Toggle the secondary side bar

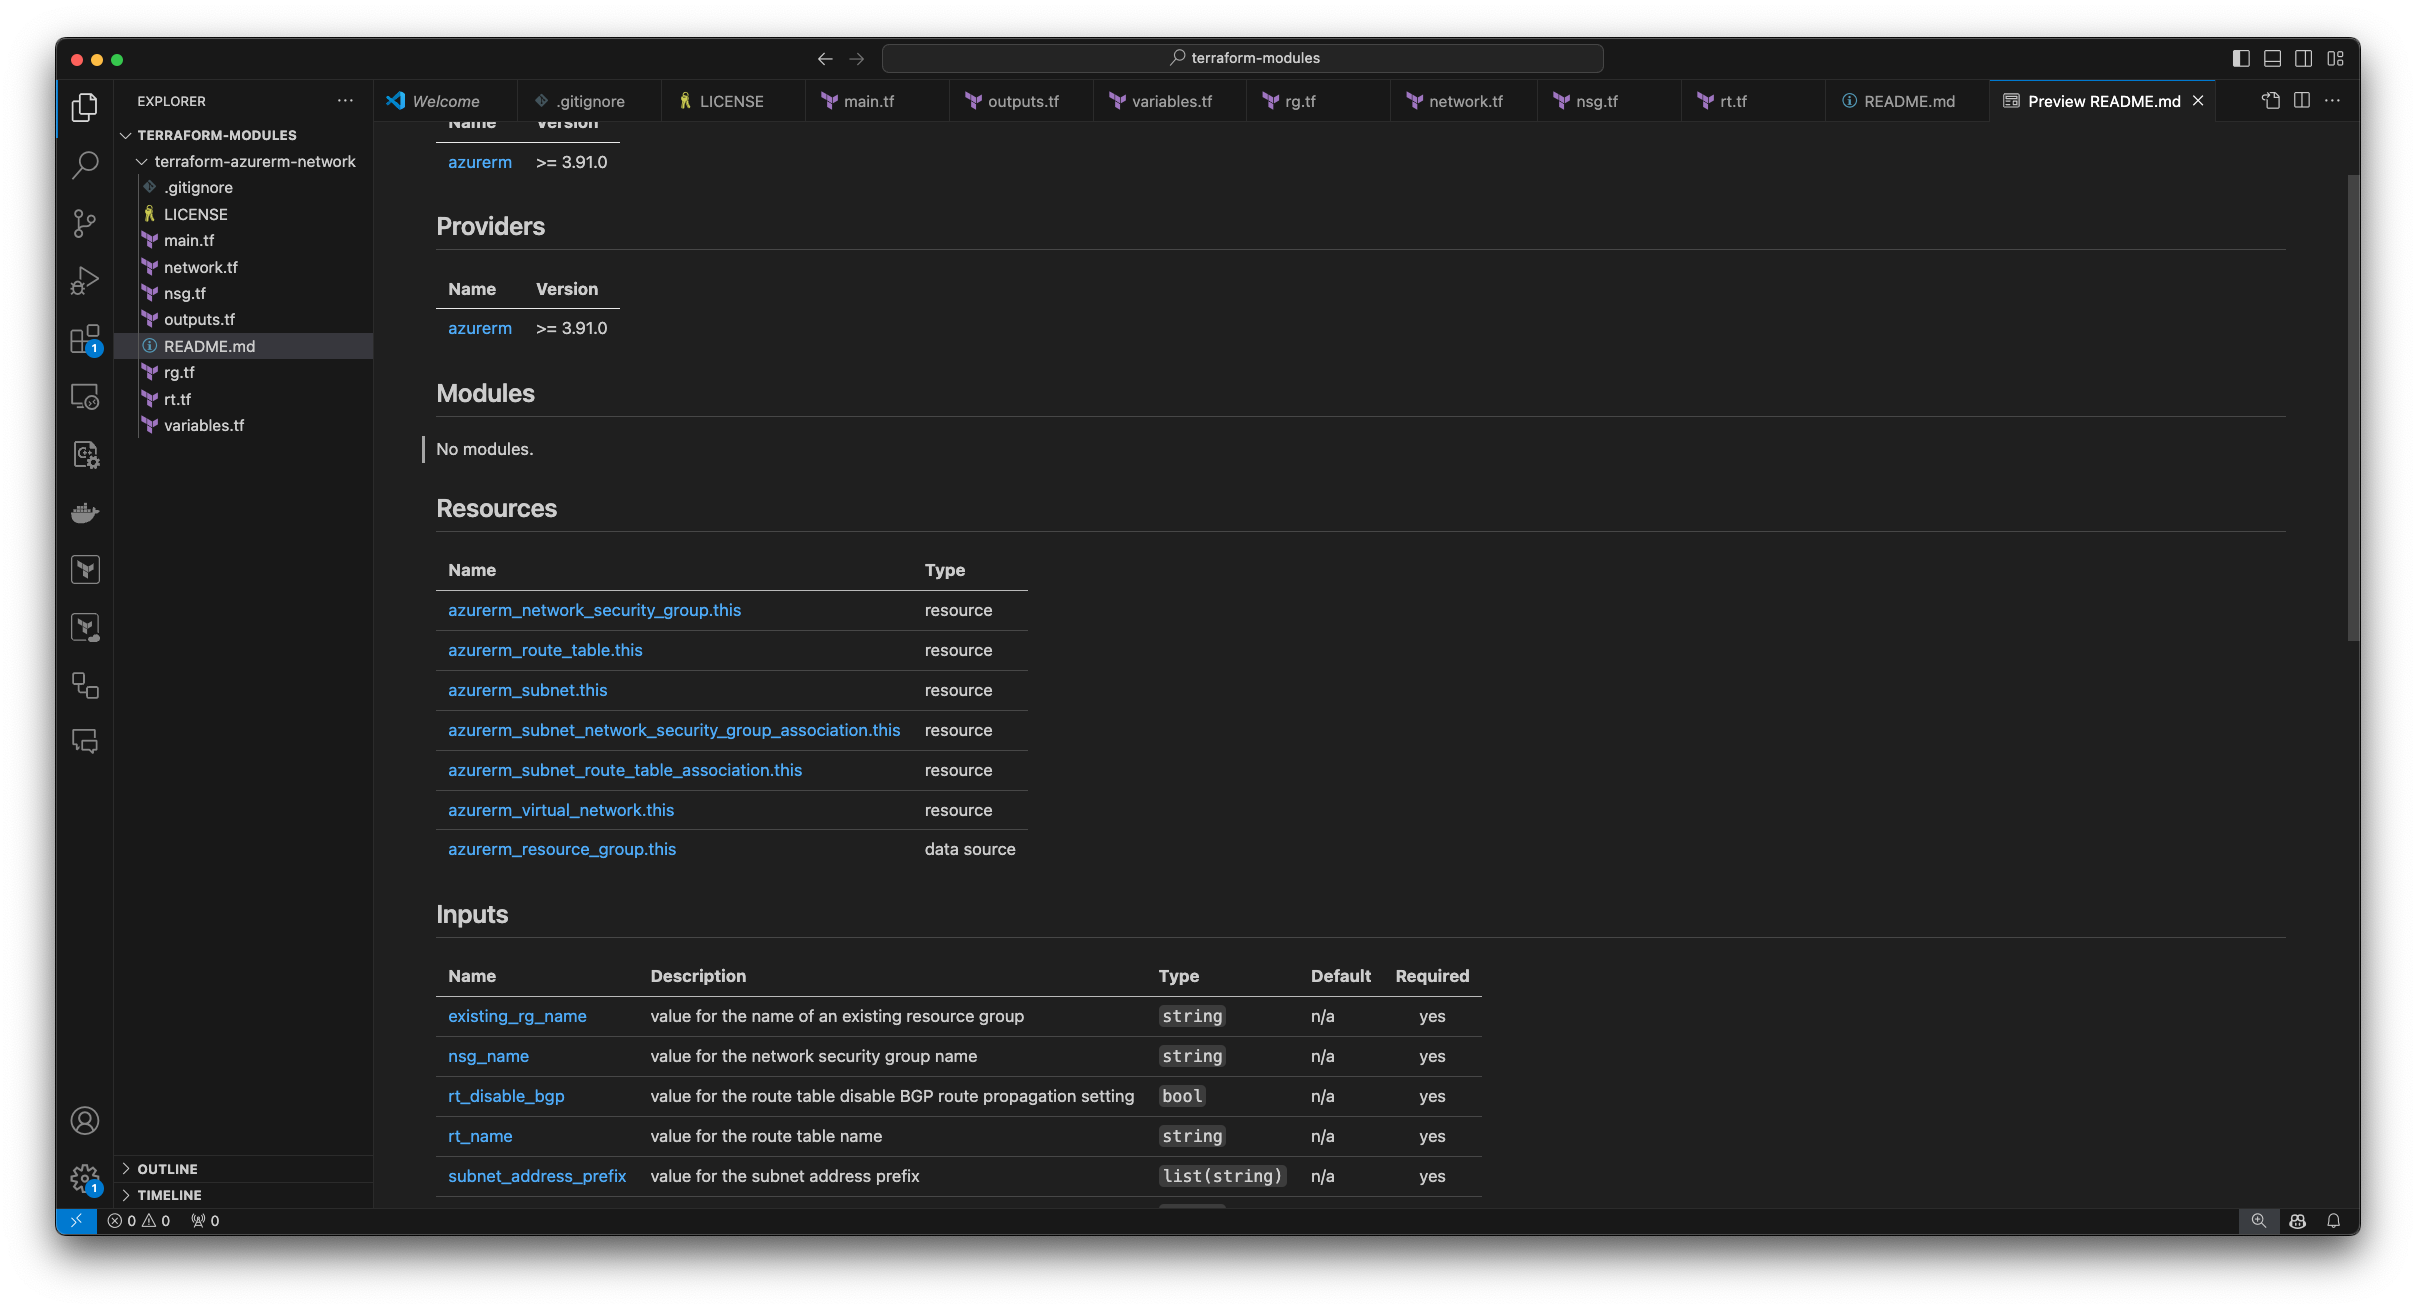click(x=2303, y=58)
